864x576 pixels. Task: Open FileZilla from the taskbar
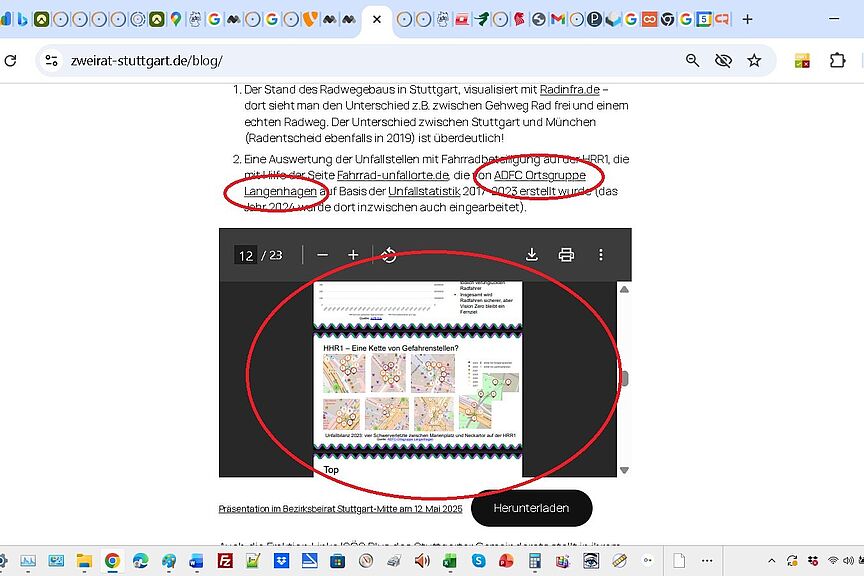pyautogui.click(x=226, y=561)
